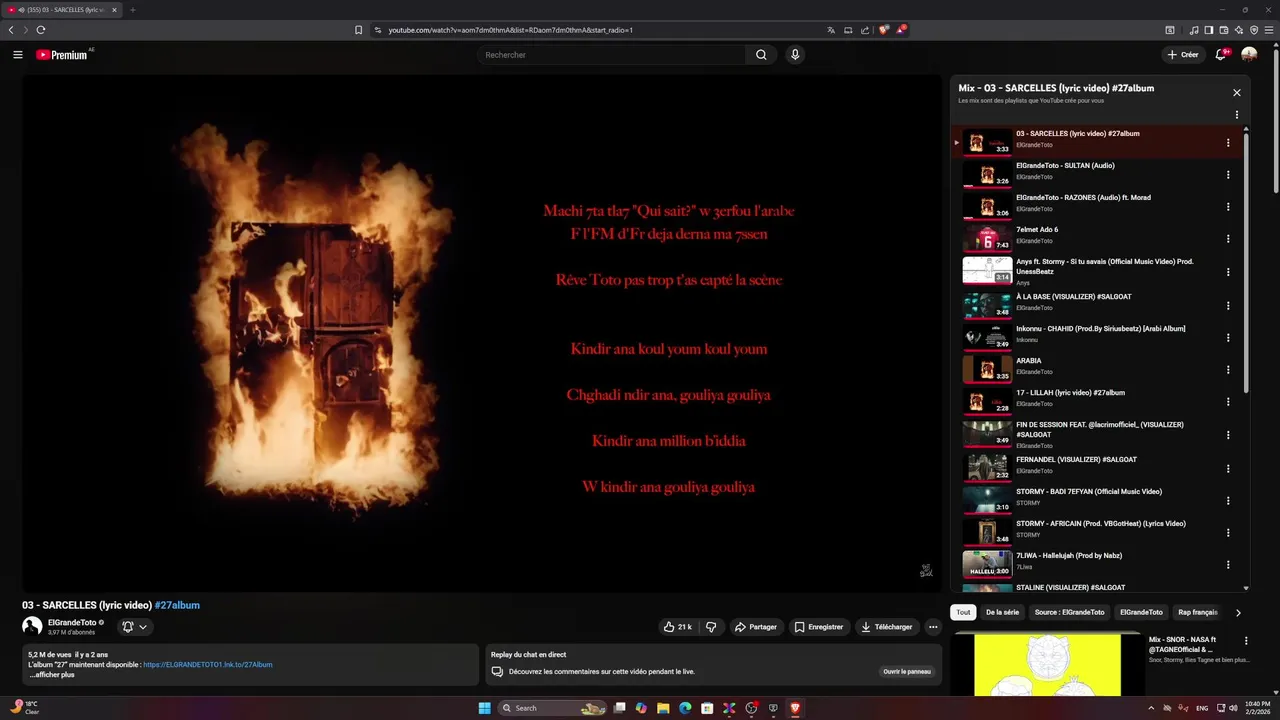This screenshot has height=720, width=1280.
Task: Like the video (21 k thumbs up)
Action: [677, 627]
